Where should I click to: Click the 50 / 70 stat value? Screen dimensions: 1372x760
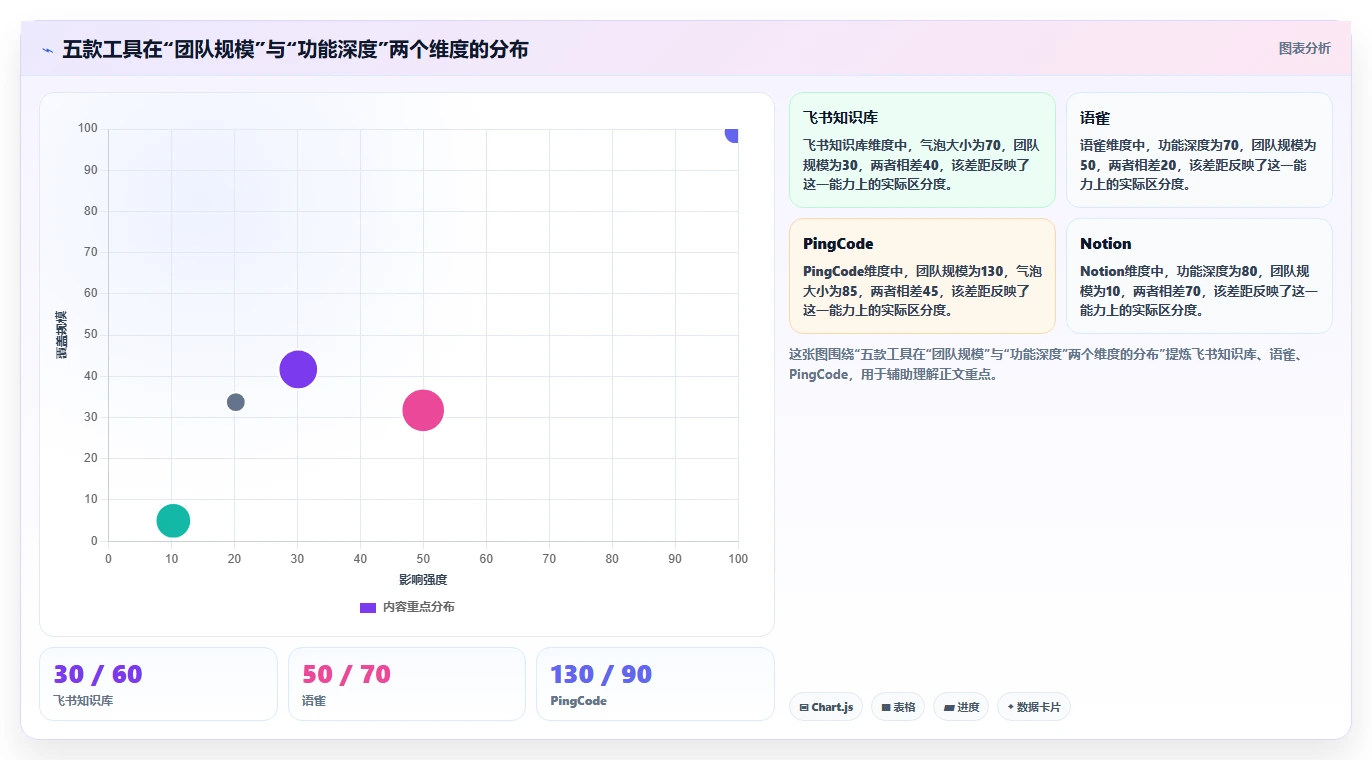(x=346, y=674)
